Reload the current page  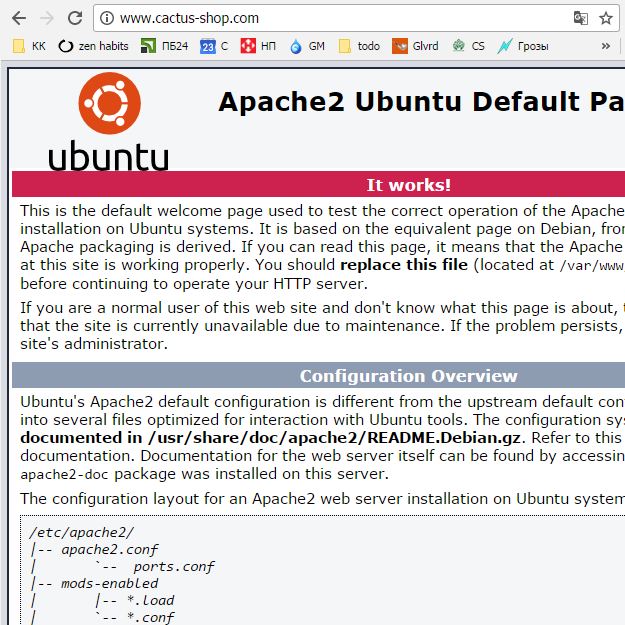point(75,18)
